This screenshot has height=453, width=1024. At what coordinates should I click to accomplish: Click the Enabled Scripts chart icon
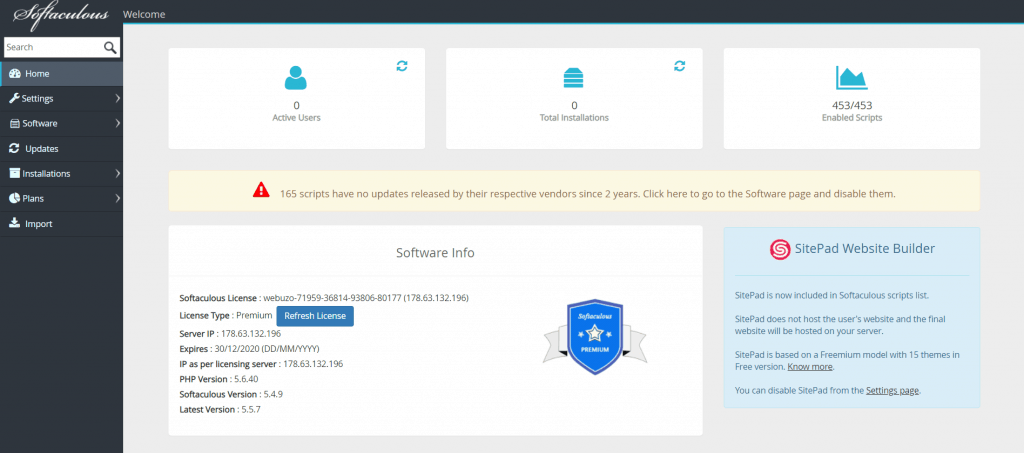click(x=851, y=78)
